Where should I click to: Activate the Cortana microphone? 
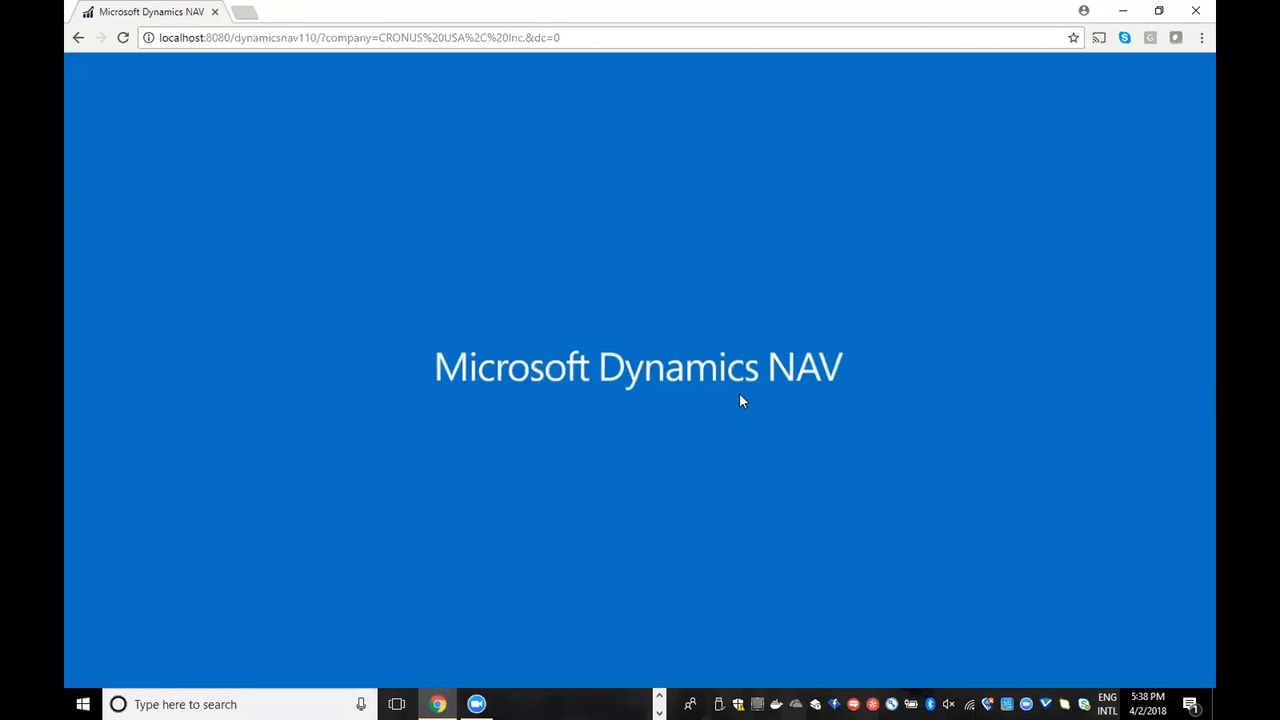pyautogui.click(x=361, y=704)
